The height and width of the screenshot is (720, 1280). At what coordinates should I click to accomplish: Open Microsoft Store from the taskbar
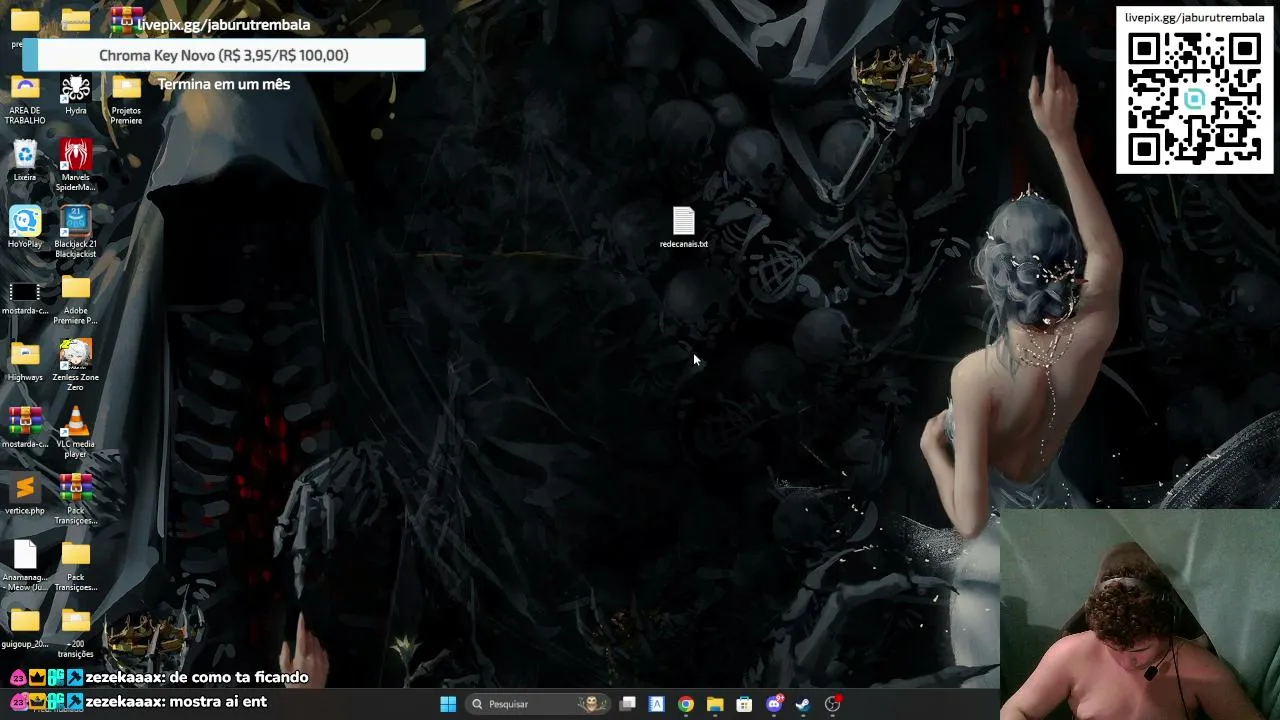click(744, 704)
